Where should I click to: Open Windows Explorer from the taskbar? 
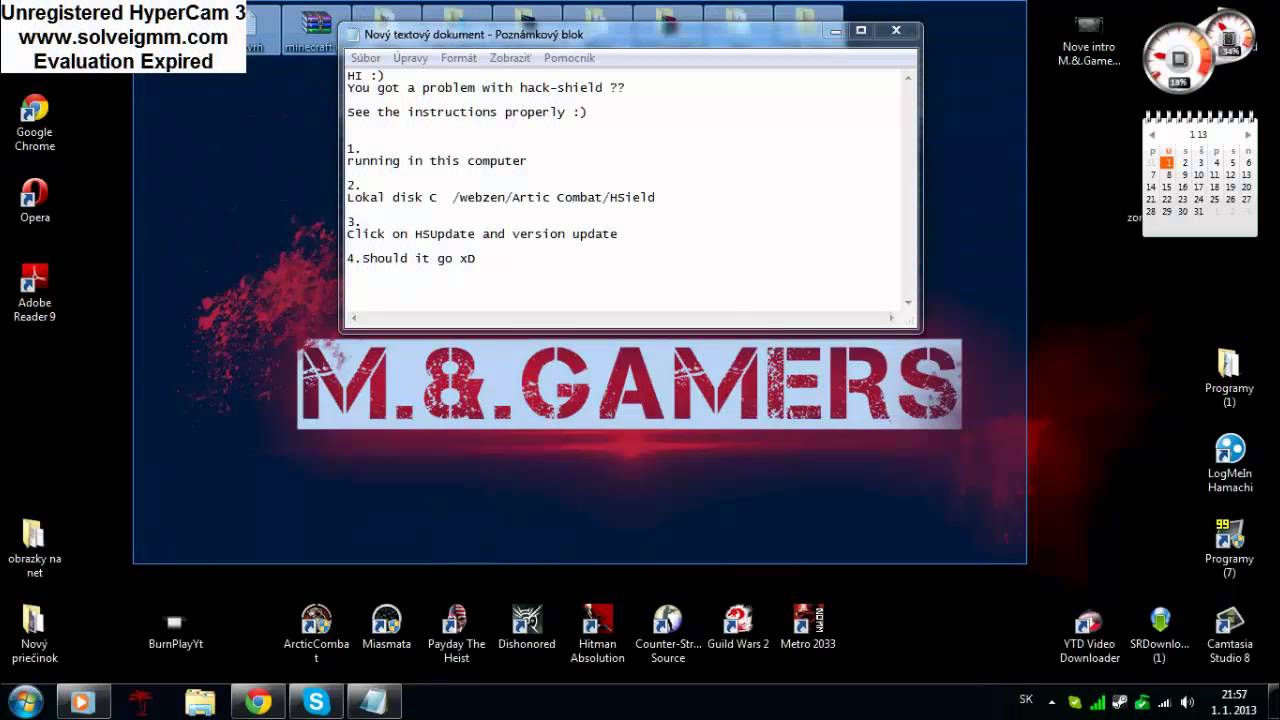[x=200, y=702]
